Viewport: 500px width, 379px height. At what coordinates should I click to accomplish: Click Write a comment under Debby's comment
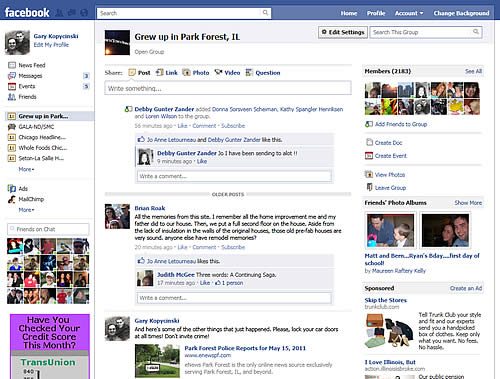tap(234, 176)
